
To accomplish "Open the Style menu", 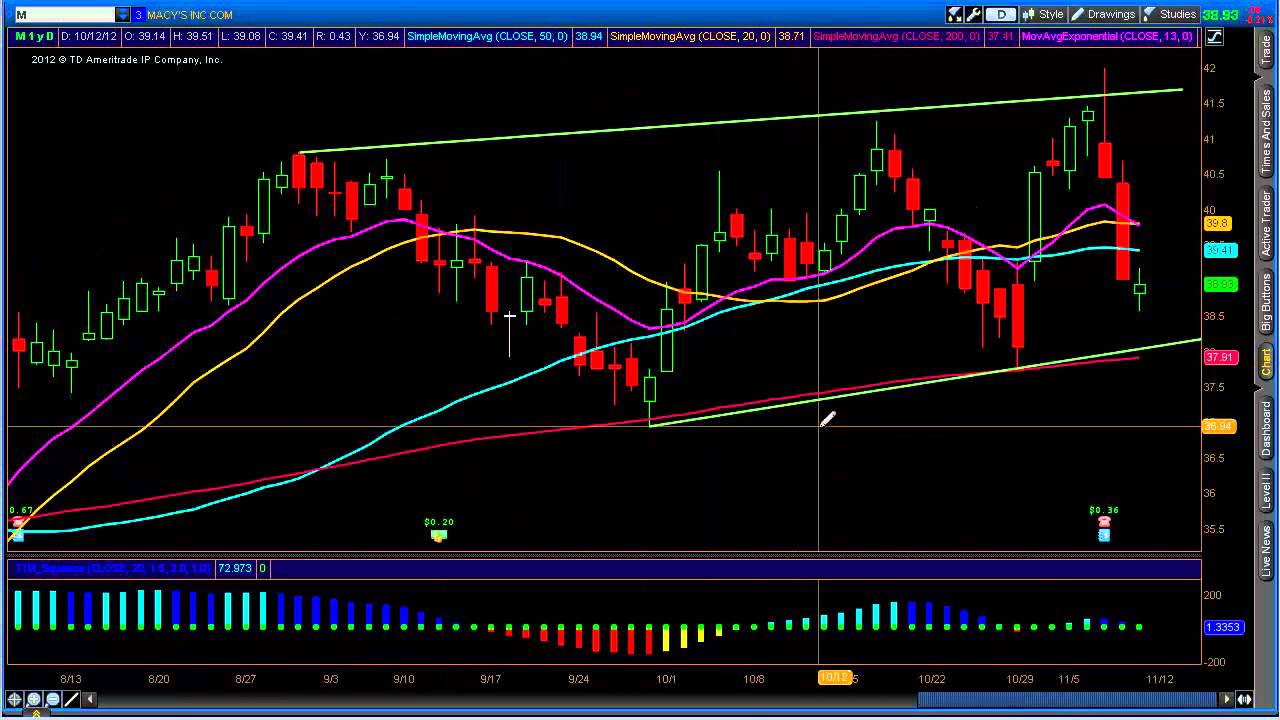I will point(1043,14).
